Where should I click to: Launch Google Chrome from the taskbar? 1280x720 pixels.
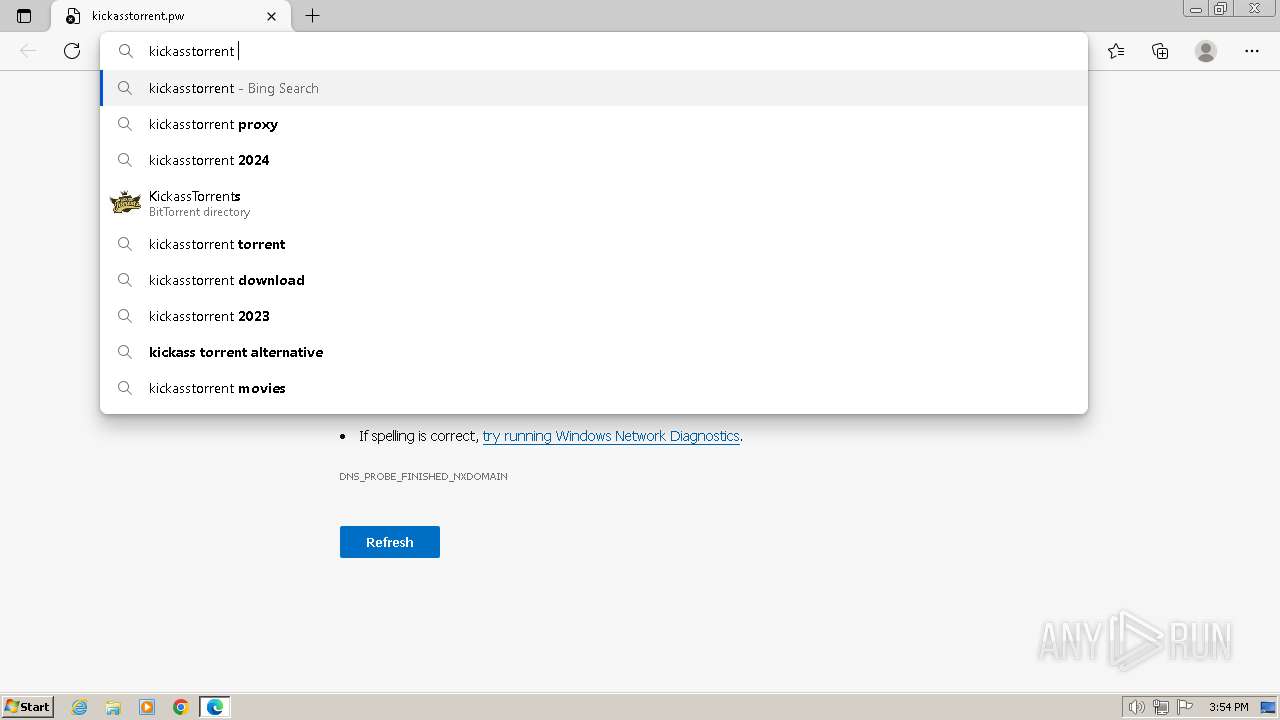pos(181,707)
